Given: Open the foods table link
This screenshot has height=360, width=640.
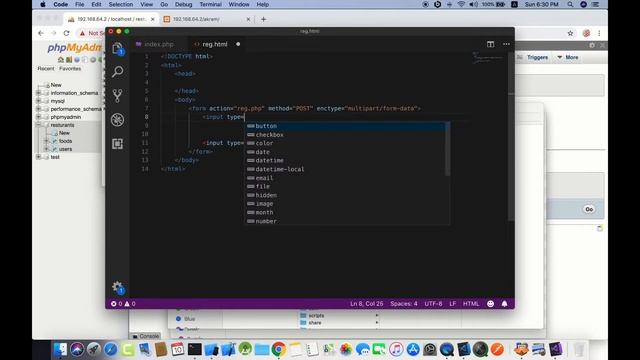Looking at the screenshot, I should pos(65,141).
